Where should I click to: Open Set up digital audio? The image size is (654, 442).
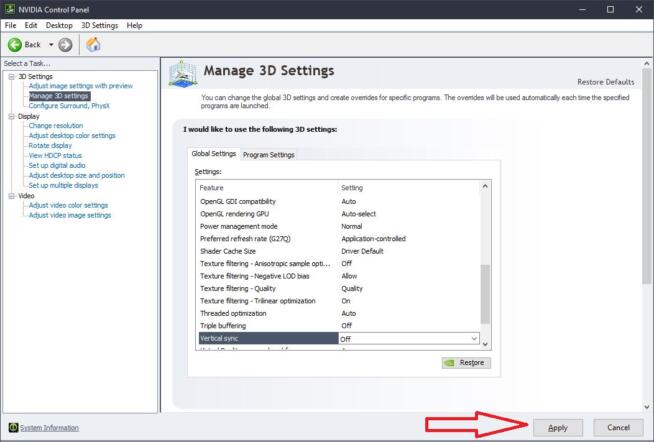[57, 166]
